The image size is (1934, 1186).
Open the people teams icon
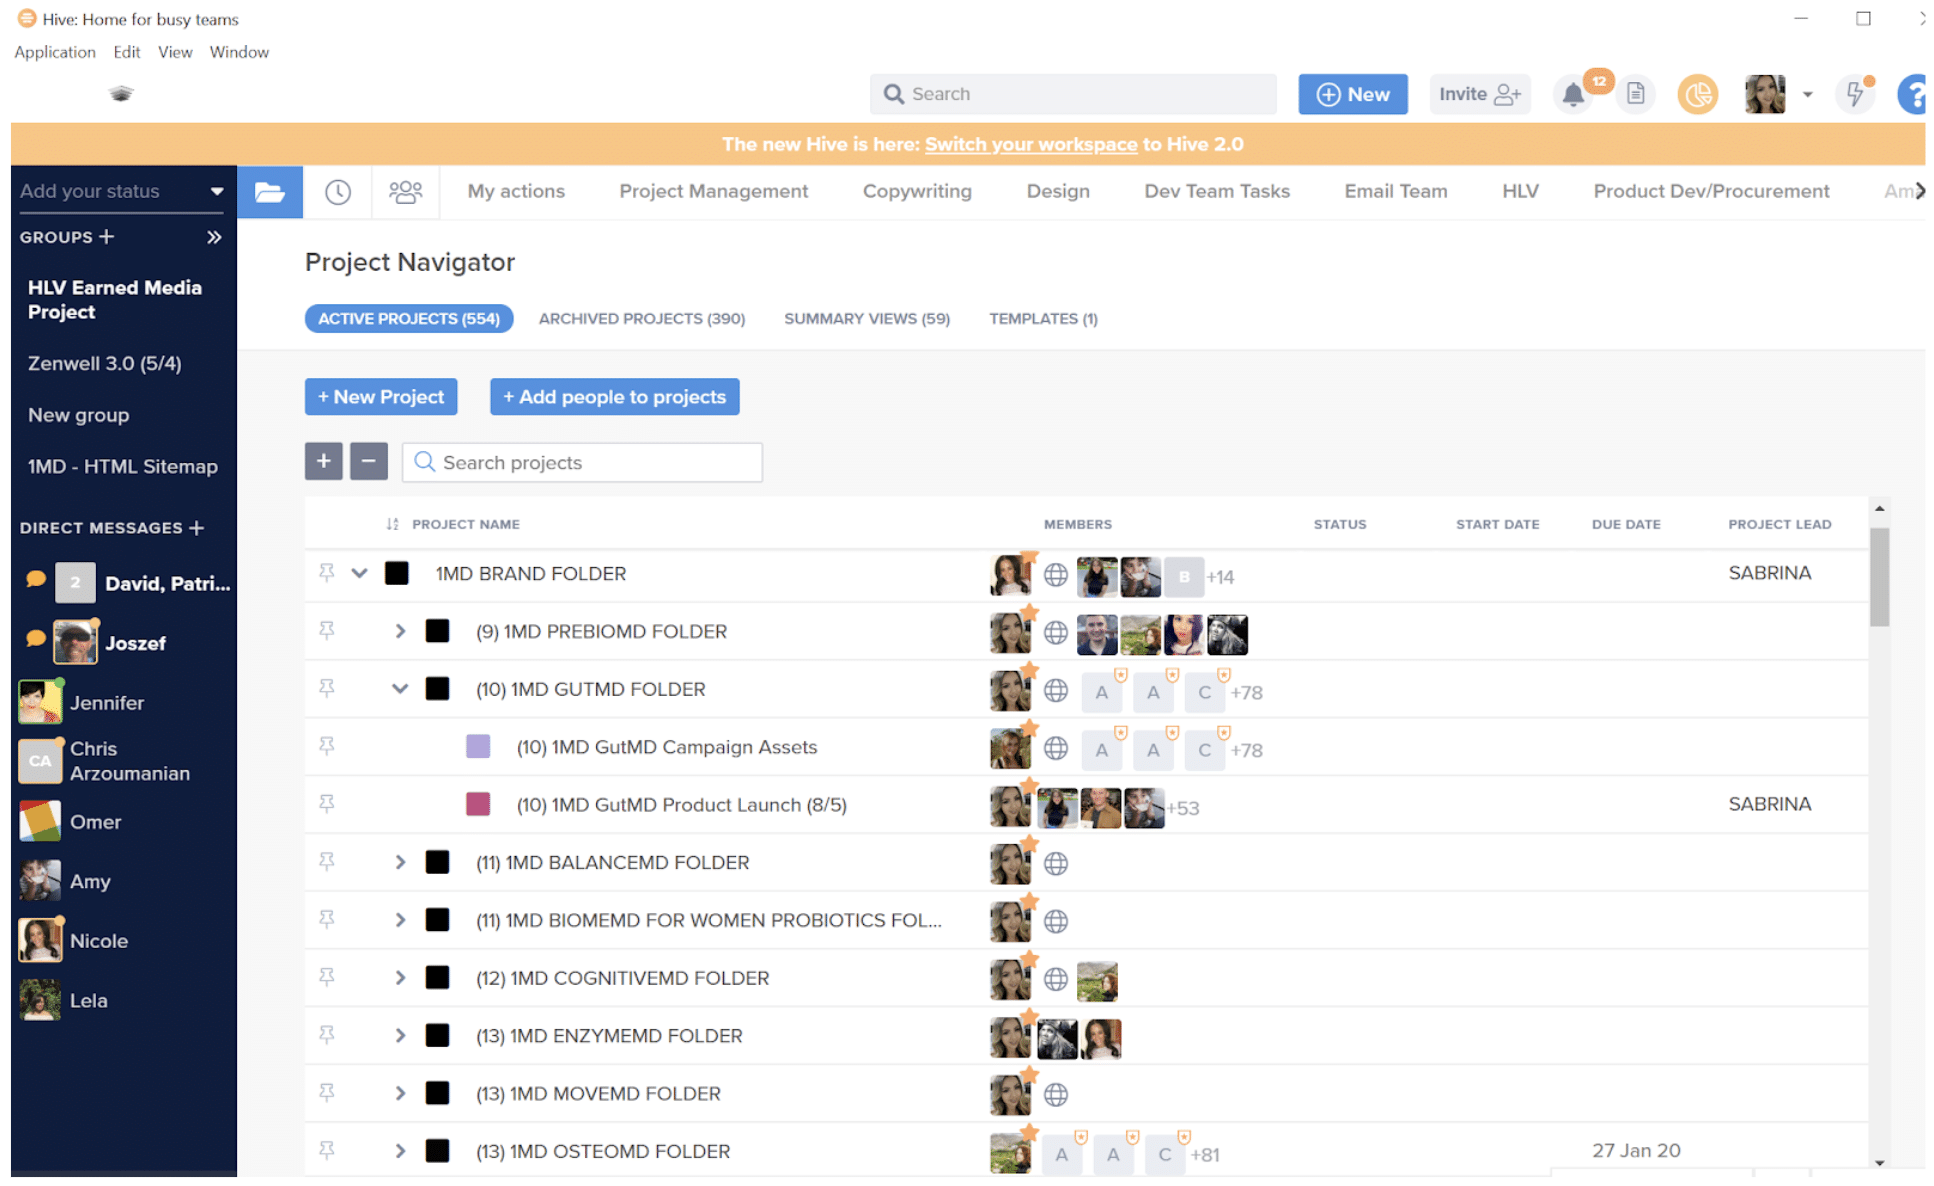pos(405,191)
